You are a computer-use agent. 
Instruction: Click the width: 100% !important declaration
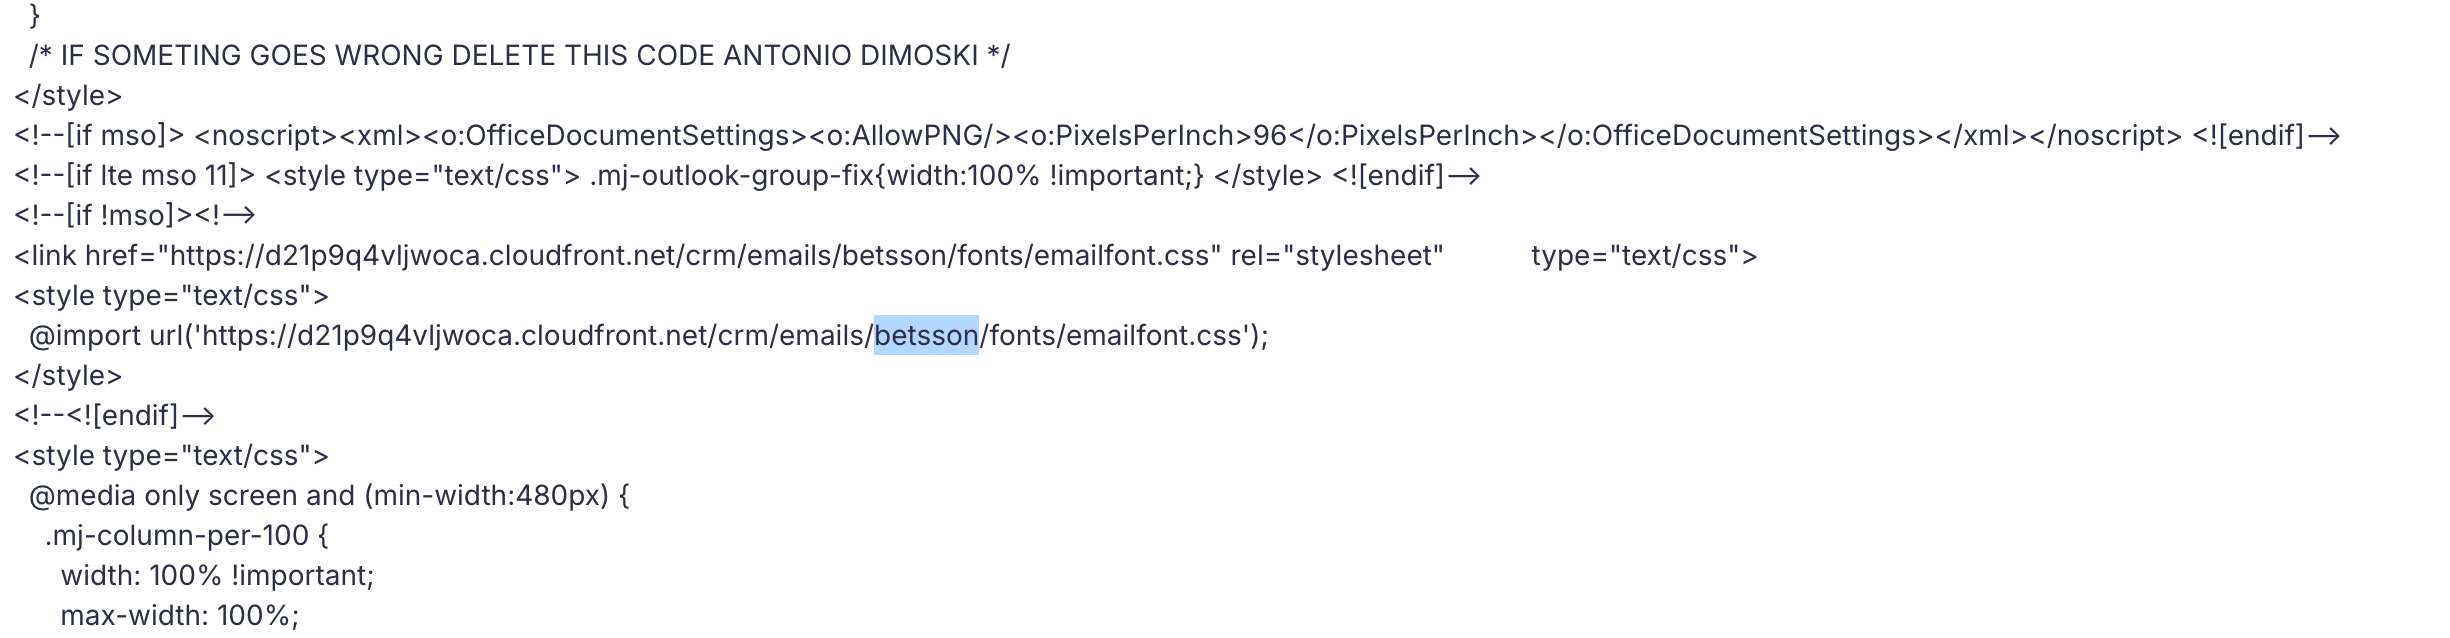click(x=217, y=576)
